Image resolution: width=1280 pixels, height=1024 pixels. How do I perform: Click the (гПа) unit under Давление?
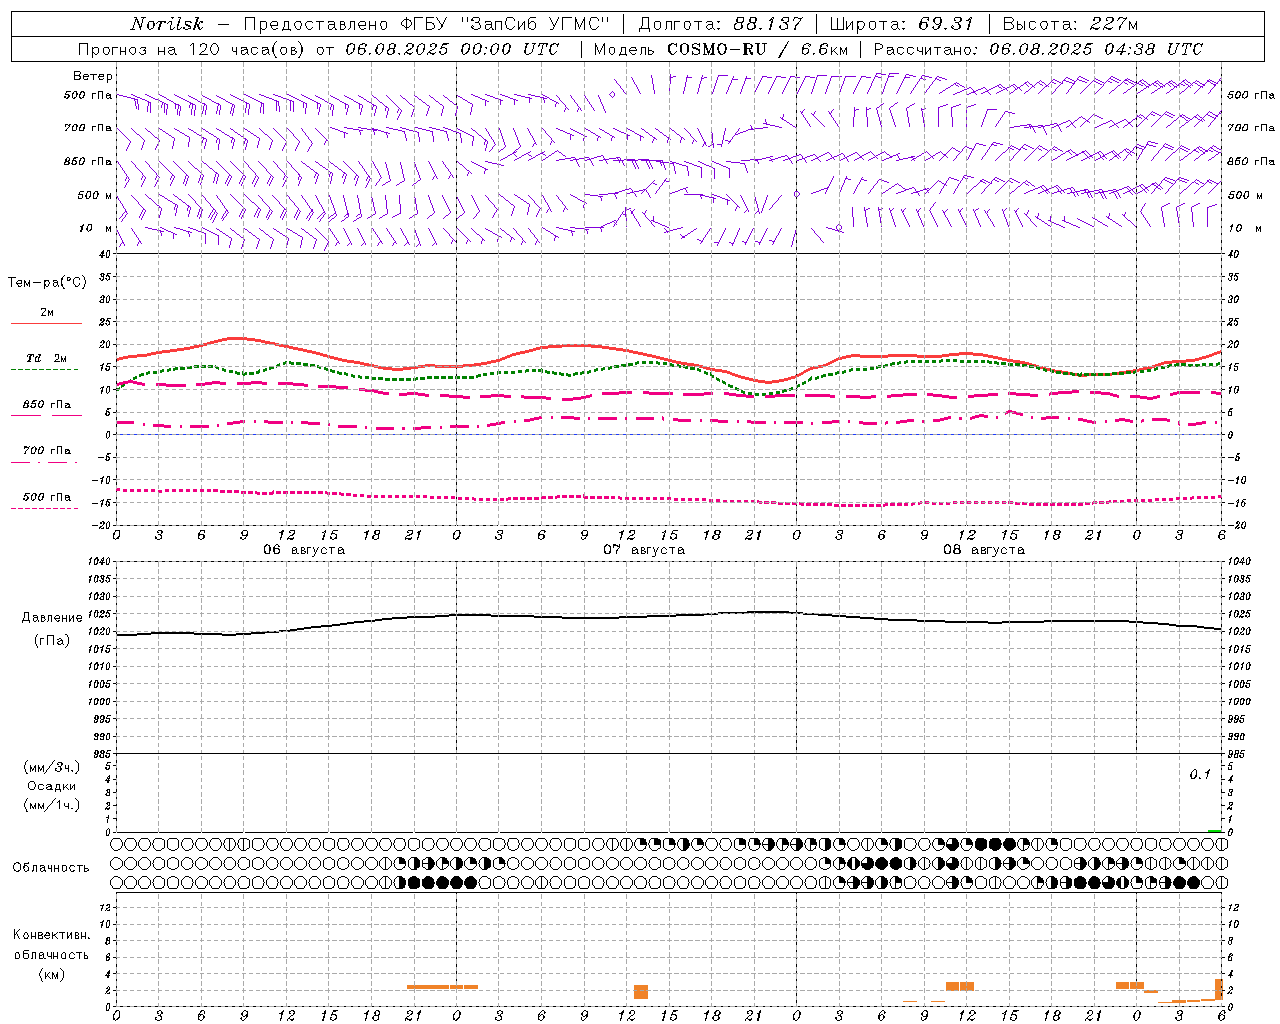[52, 641]
